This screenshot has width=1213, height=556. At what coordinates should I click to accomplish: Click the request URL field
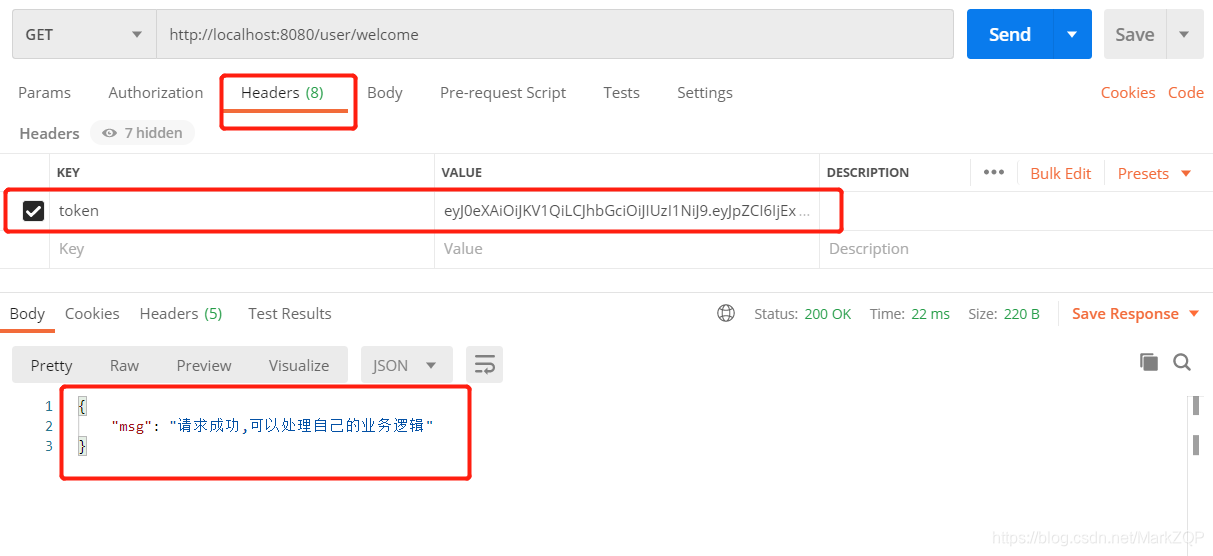pos(555,34)
